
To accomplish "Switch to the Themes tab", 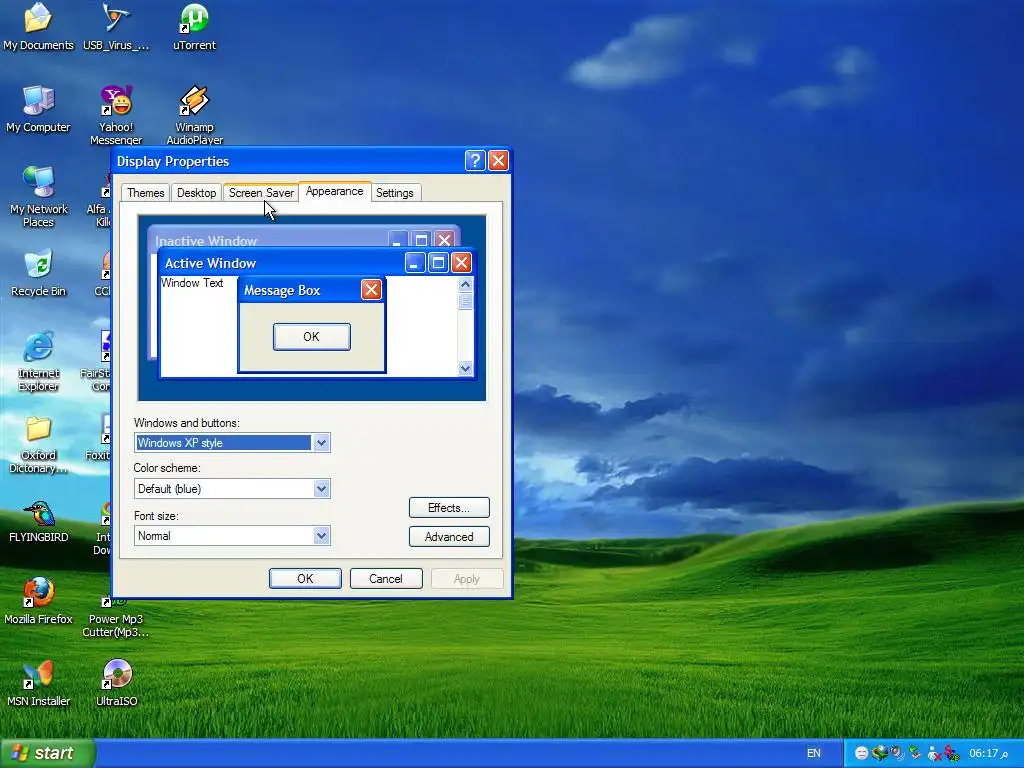I will click(x=146, y=193).
